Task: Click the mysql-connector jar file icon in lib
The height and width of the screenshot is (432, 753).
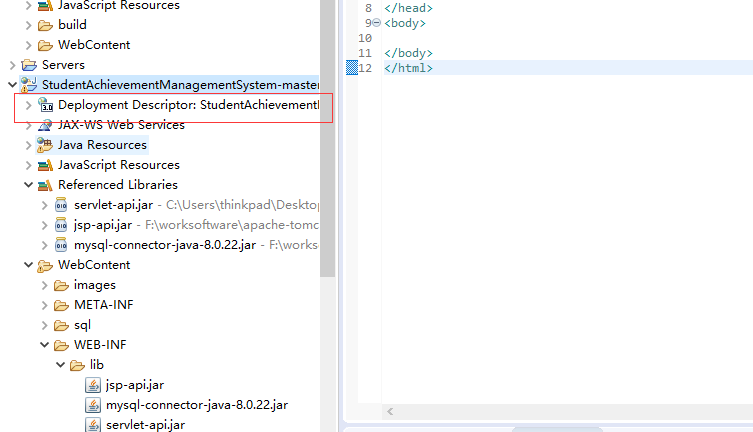Action: [93, 405]
